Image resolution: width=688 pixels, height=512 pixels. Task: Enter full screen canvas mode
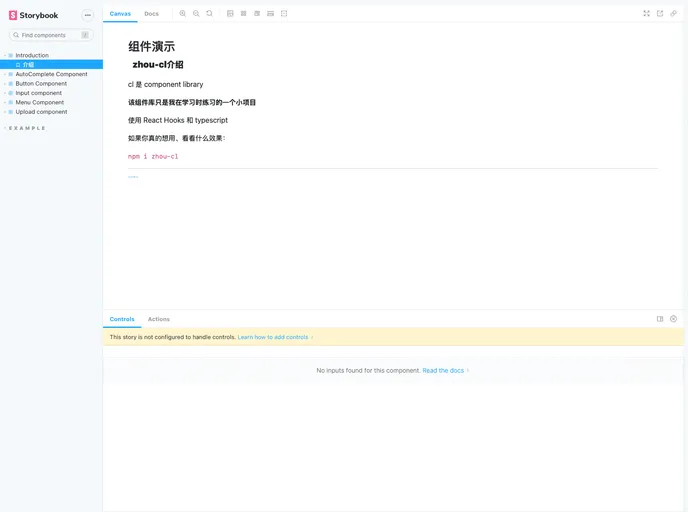[646, 14]
